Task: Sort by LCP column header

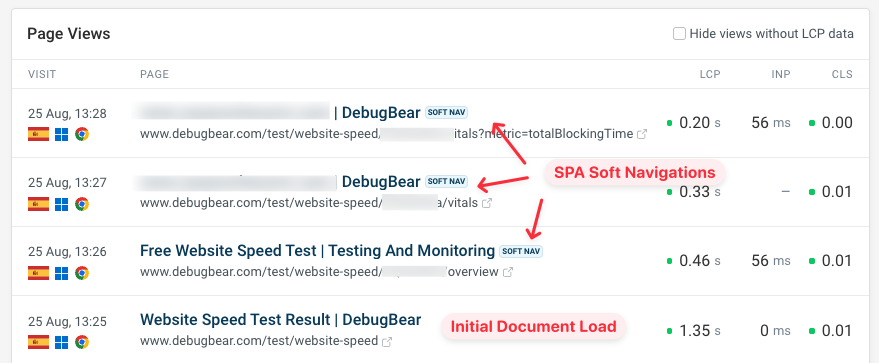Action: (x=710, y=74)
